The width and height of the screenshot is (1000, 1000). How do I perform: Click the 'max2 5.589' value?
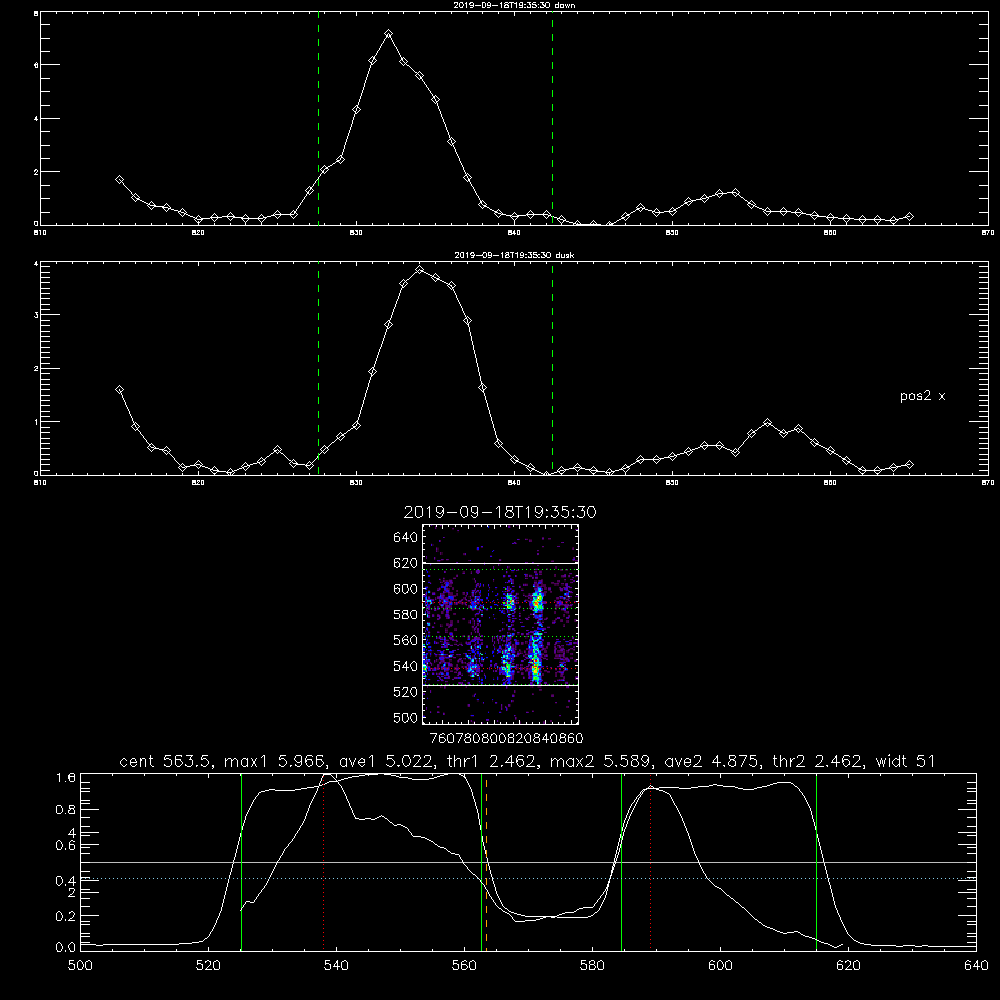[601, 761]
